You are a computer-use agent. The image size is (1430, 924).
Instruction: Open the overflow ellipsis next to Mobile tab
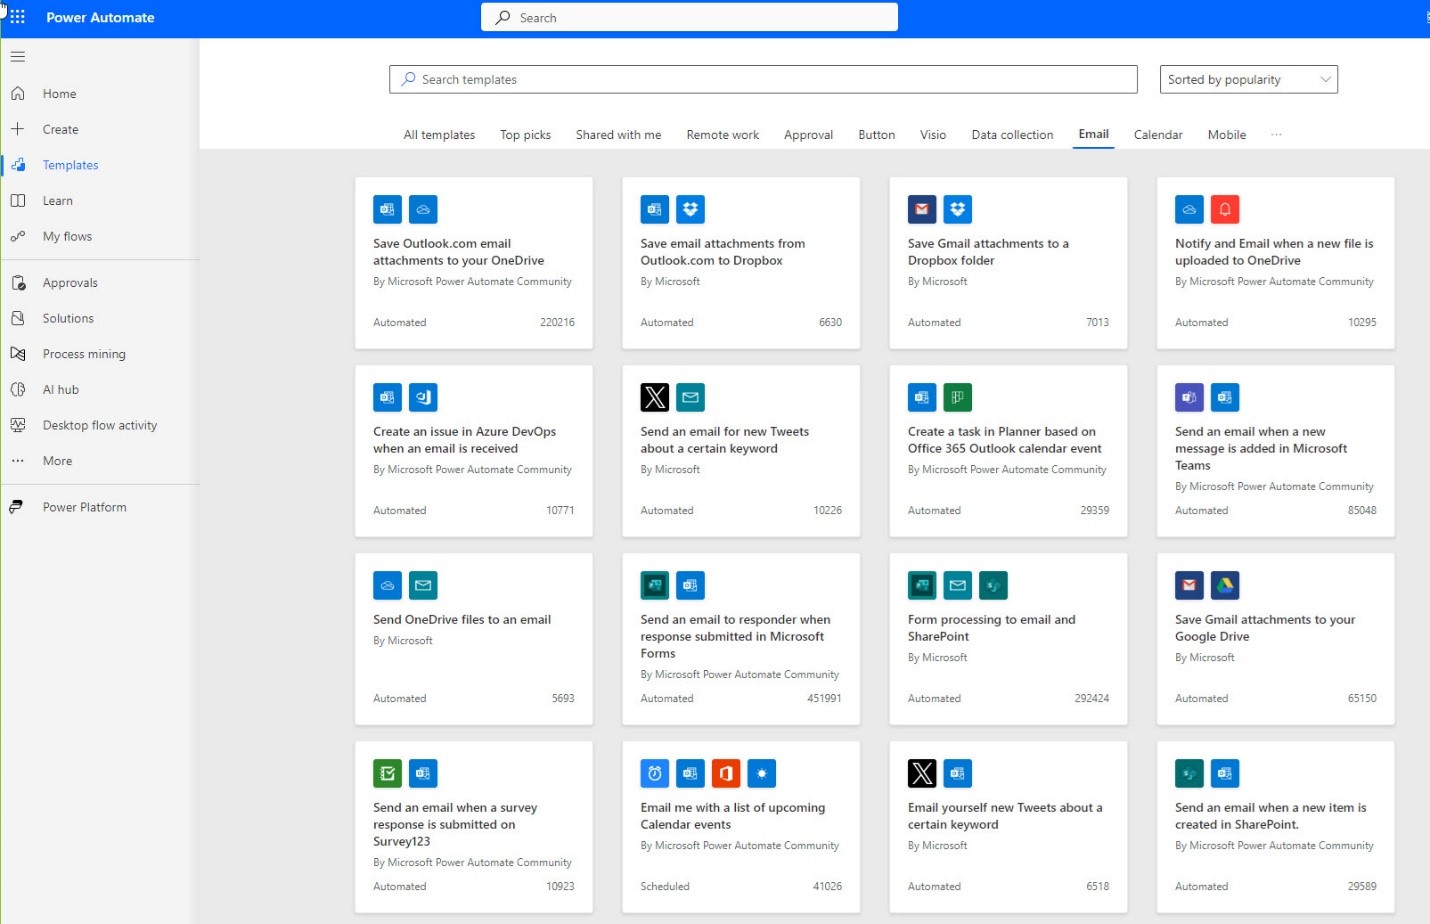tap(1276, 134)
